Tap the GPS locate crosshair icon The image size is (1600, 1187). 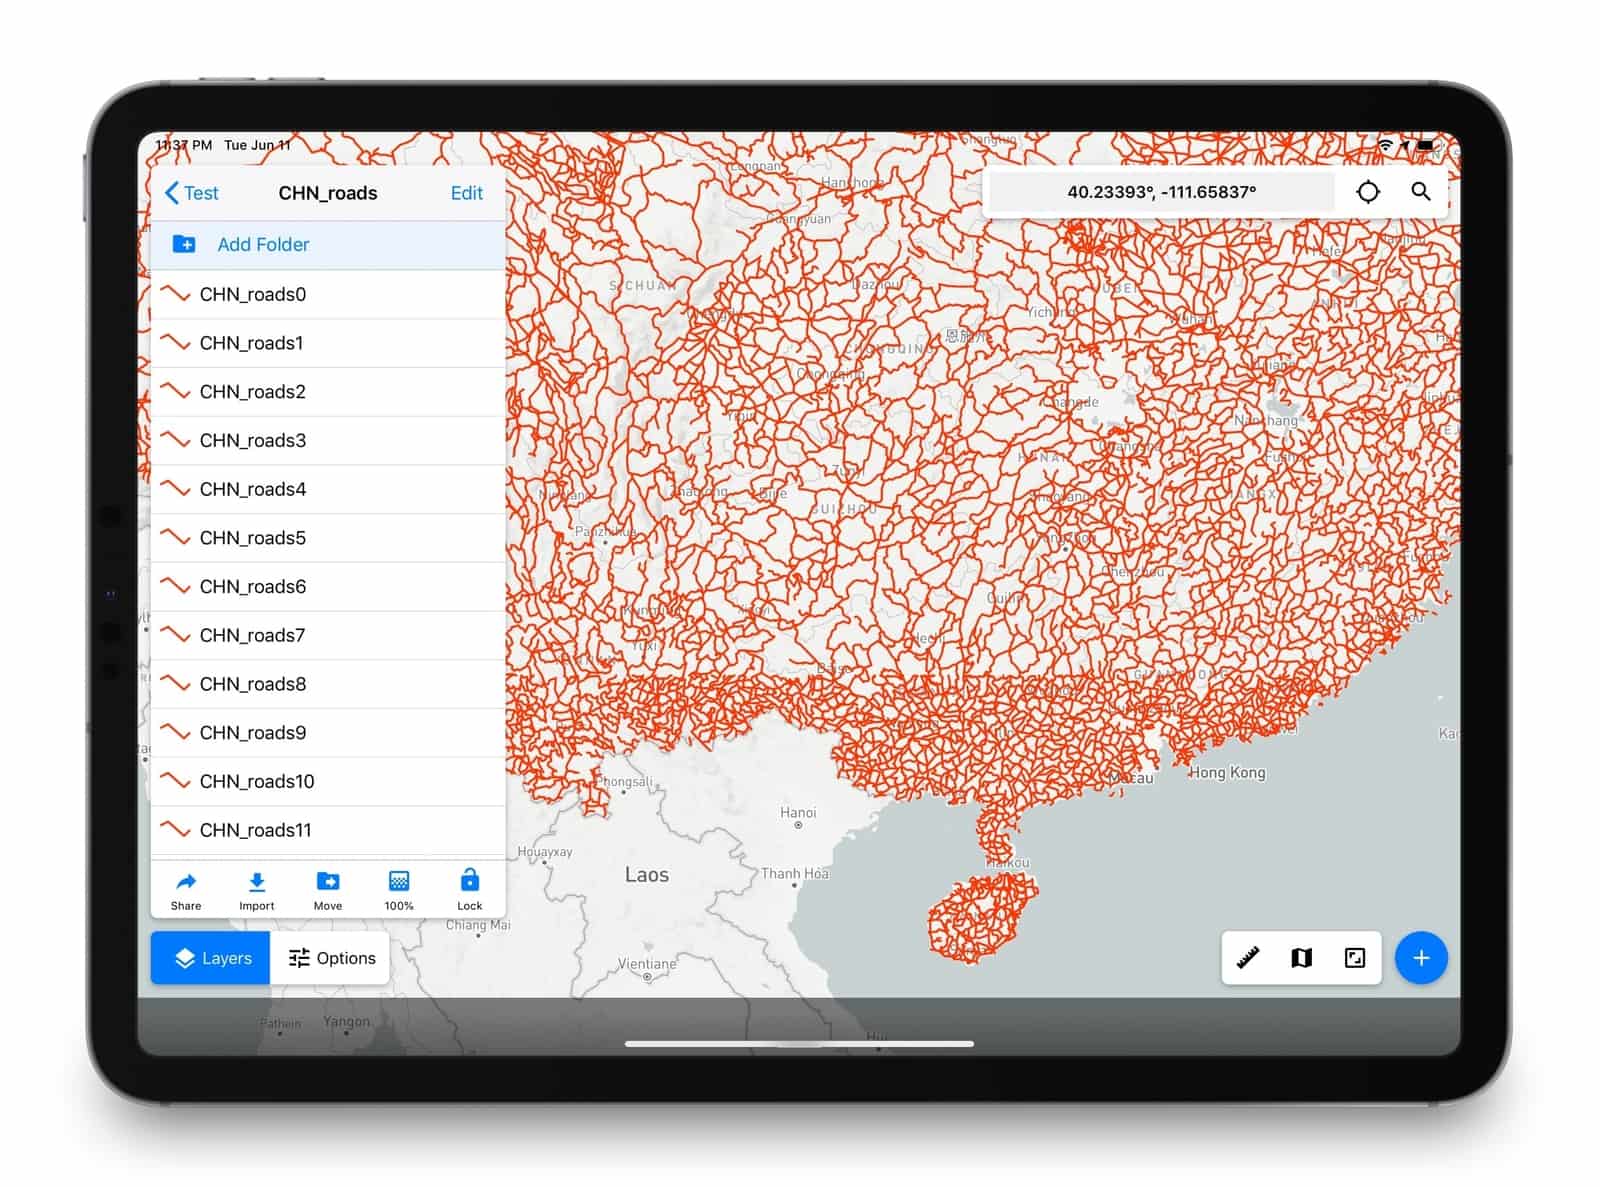[x=1368, y=192]
